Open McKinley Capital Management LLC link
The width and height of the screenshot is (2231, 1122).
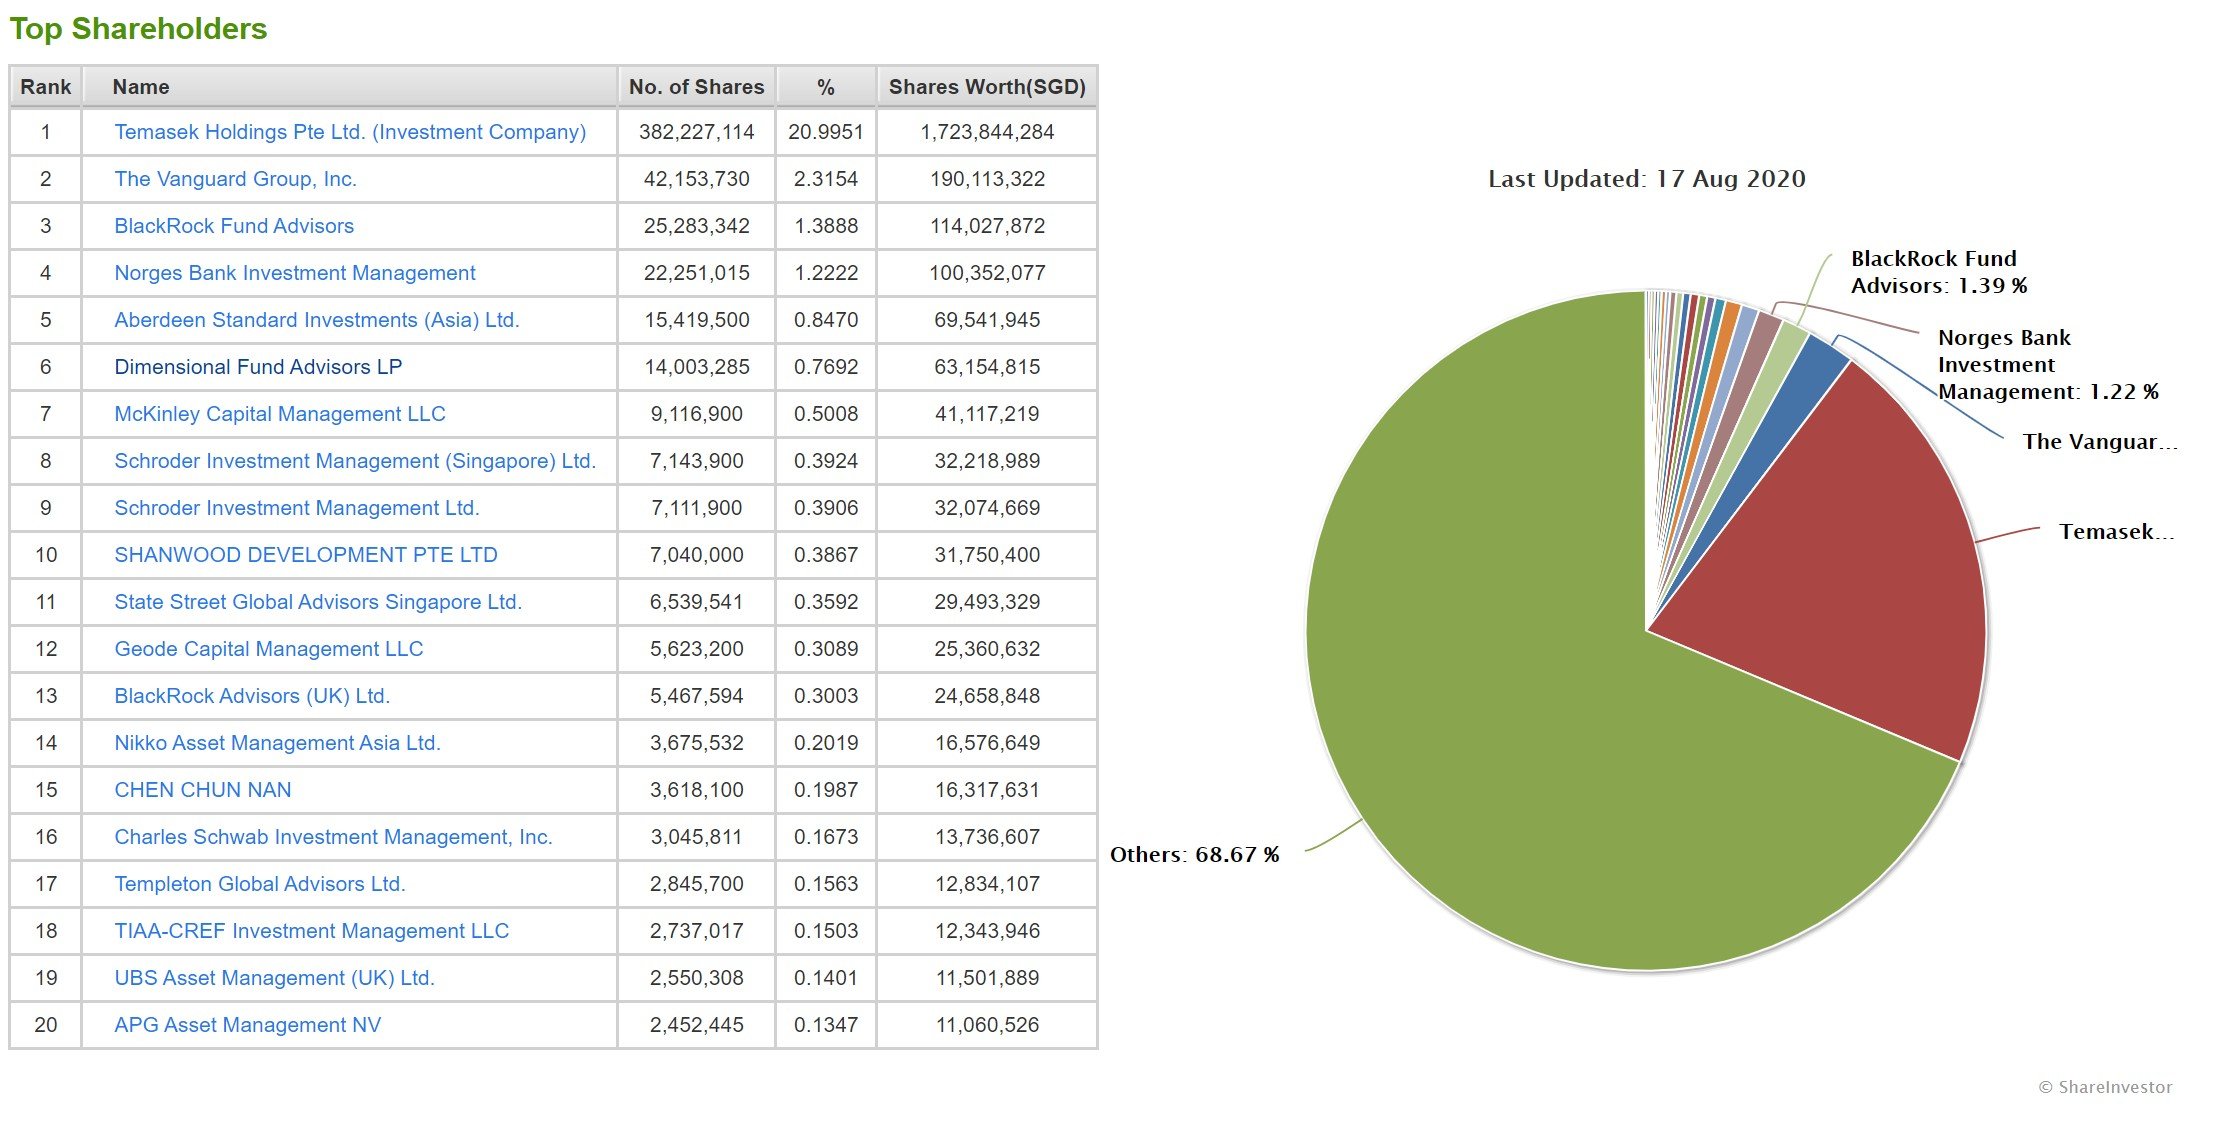[280, 414]
